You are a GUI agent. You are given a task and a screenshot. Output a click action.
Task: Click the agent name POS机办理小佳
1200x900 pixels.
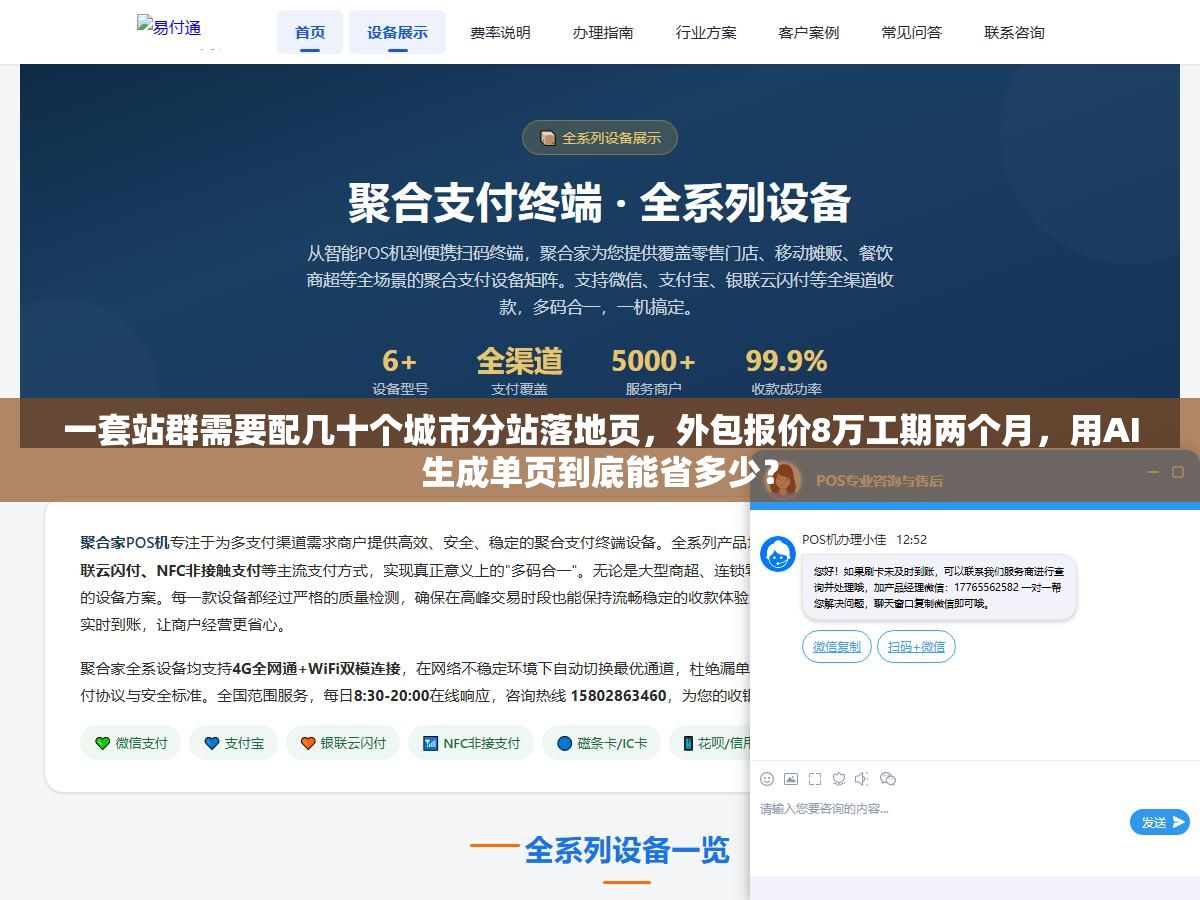(x=844, y=539)
